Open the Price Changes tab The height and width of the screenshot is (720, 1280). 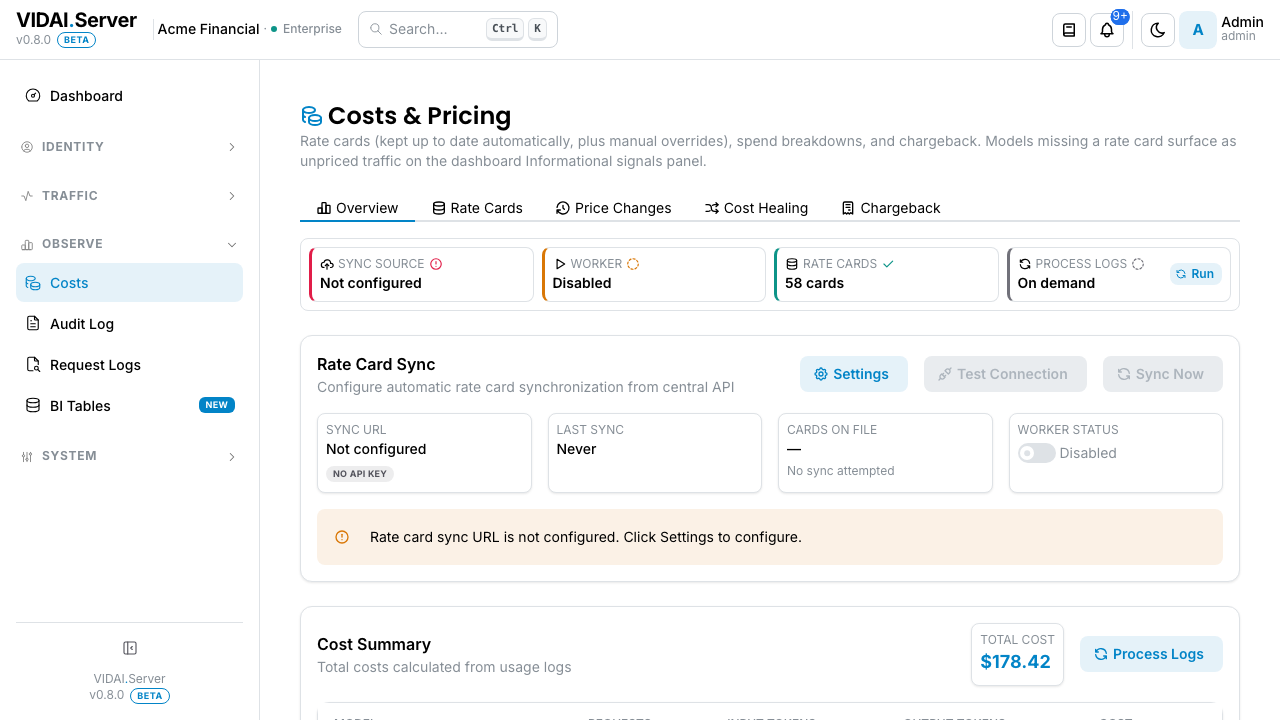(x=613, y=208)
